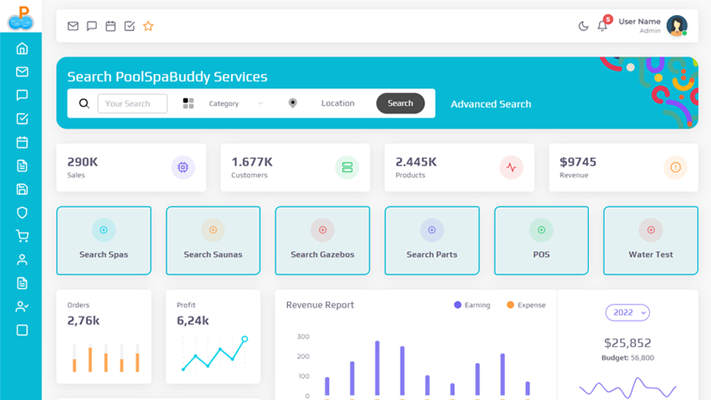Open the 2022 year dropdown
Image resolution: width=711 pixels, height=400 pixels.
pos(628,312)
